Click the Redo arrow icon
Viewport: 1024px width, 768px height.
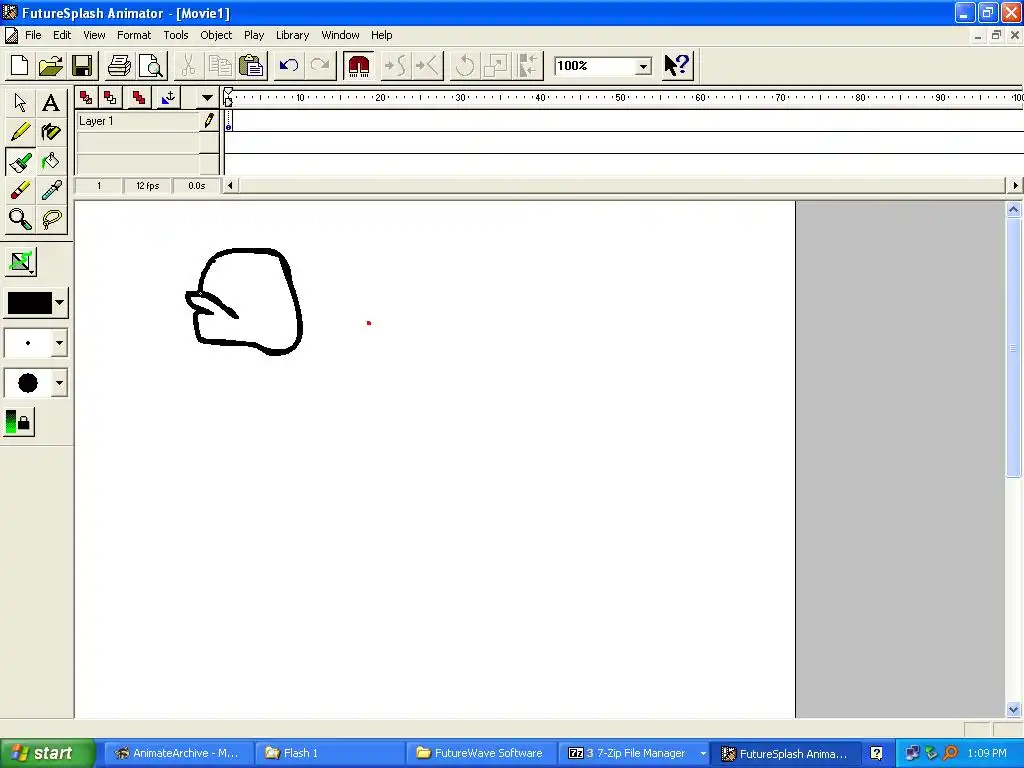[x=320, y=65]
